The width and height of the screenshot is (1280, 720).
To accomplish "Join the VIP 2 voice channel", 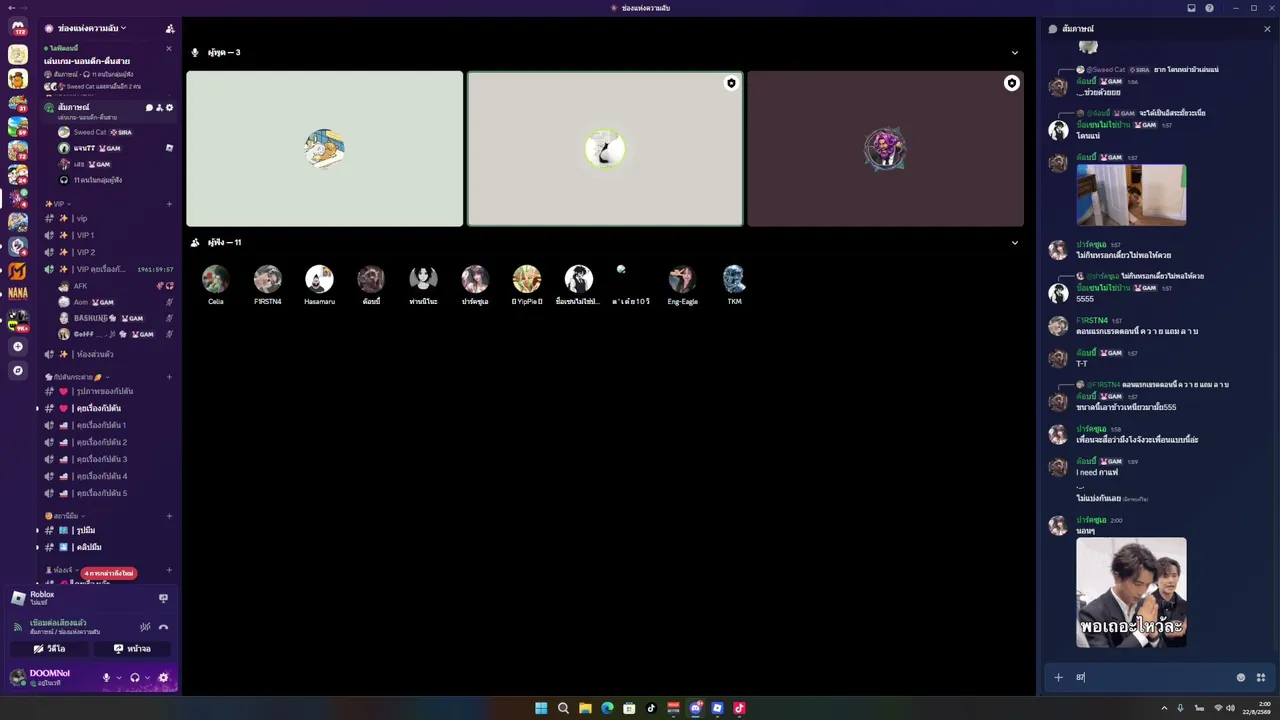I will (x=108, y=252).
